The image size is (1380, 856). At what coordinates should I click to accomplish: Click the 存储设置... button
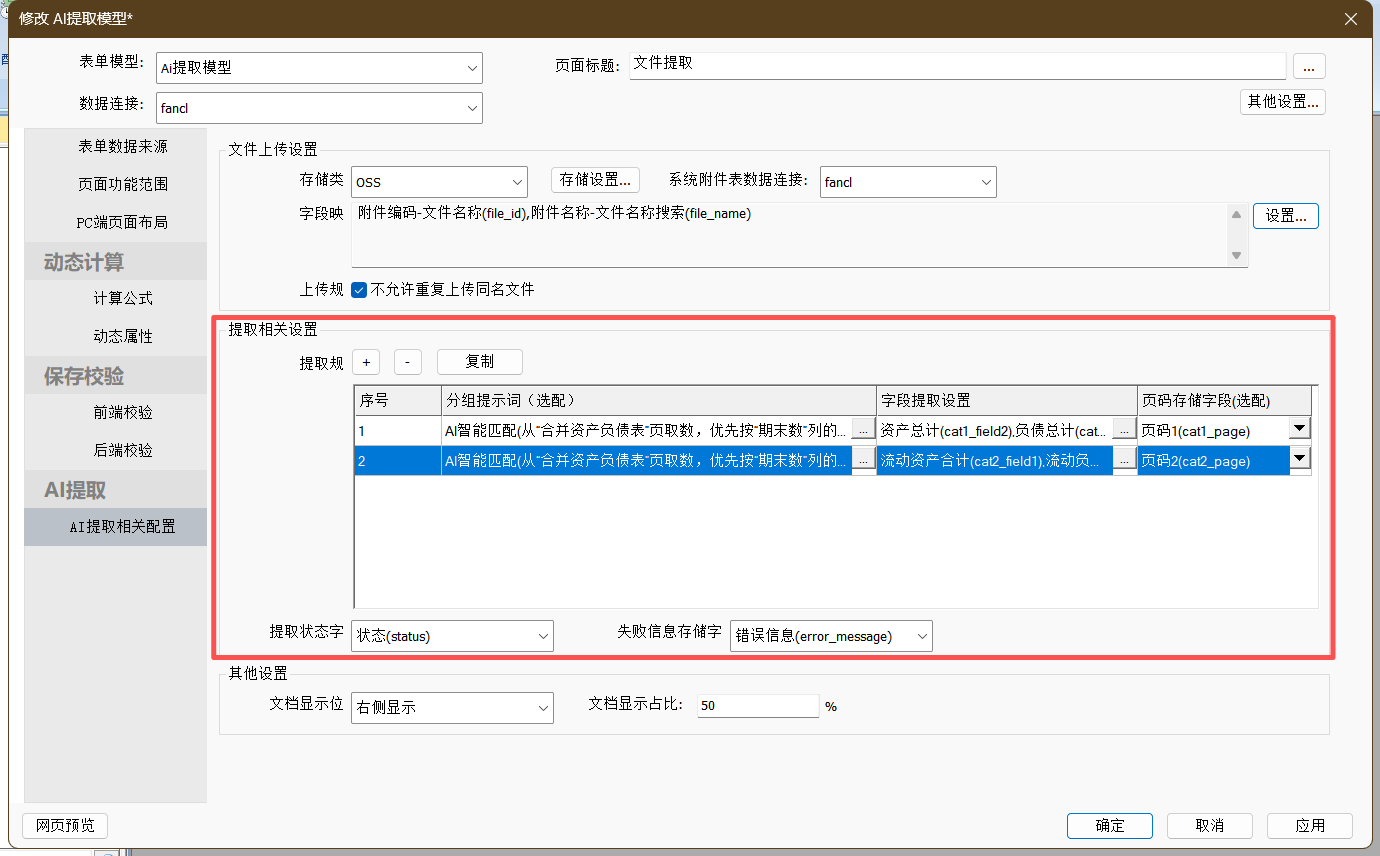pyautogui.click(x=595, y=180)
